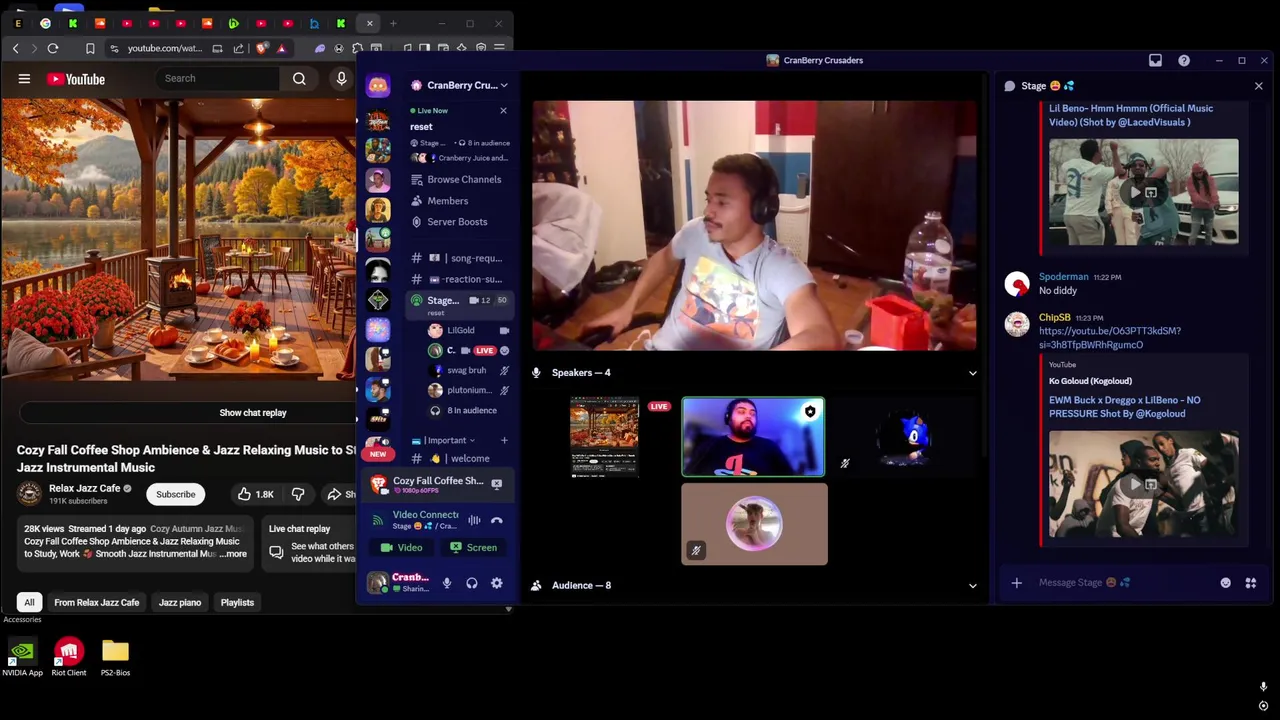This screenshot has width=1280, height=720.
Task: Open the Relax Jazz Cafe channel name
Action: [x=84, y=488]
